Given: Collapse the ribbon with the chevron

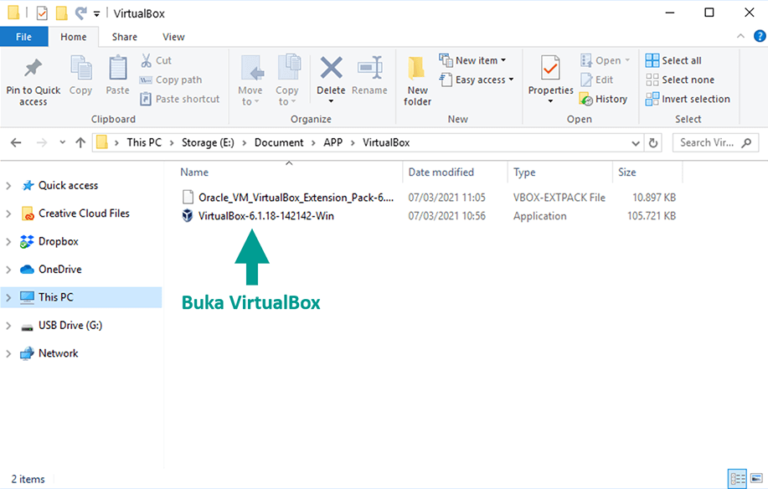Looking at the screenshot, I should [741, 36].
